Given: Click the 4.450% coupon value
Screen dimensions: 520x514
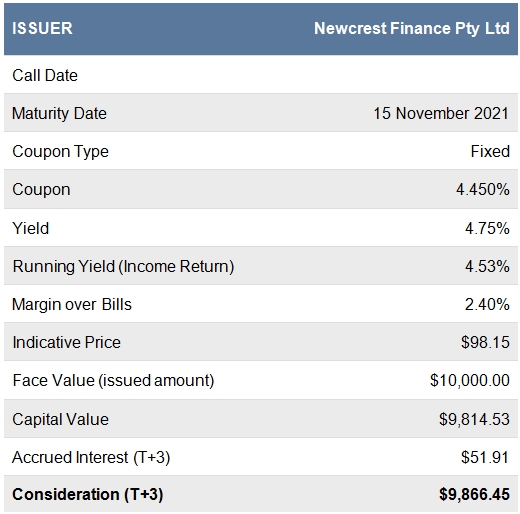Looking at the screenshot, I should tap(483, 190).
